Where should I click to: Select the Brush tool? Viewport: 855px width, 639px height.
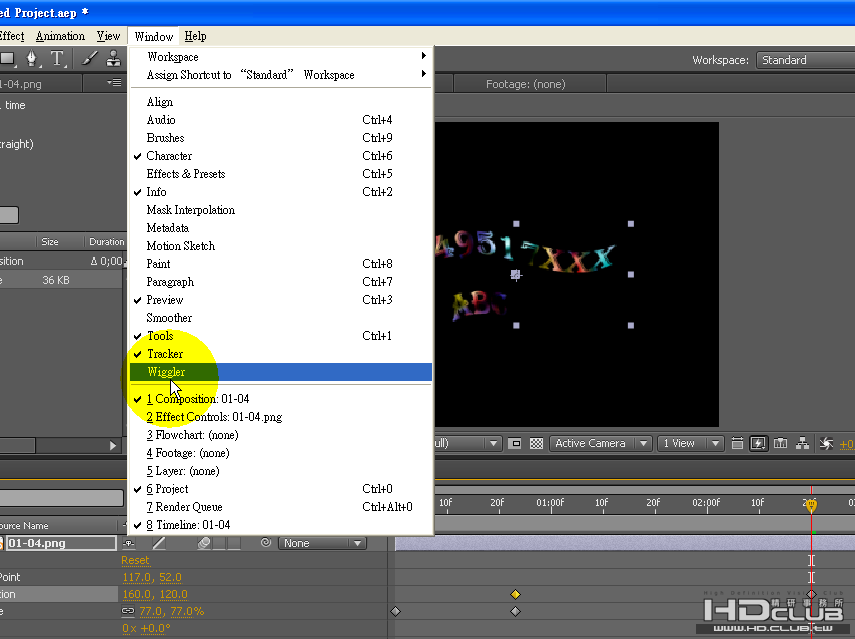click(90, 58)
